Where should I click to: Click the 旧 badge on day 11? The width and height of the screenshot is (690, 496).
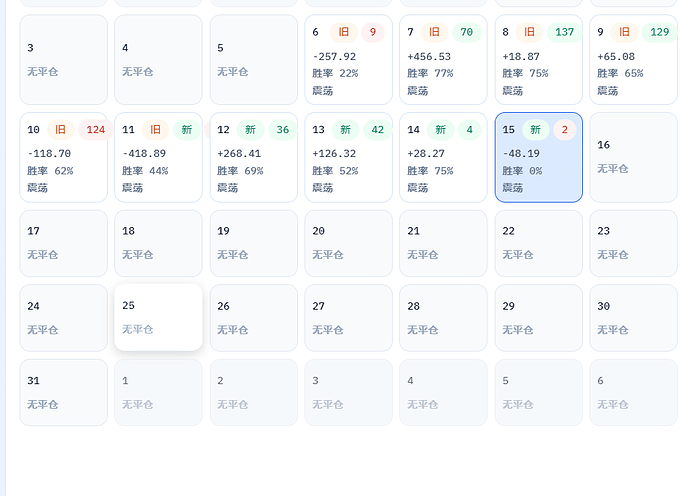pyautogui.click(x=155, y=130)
